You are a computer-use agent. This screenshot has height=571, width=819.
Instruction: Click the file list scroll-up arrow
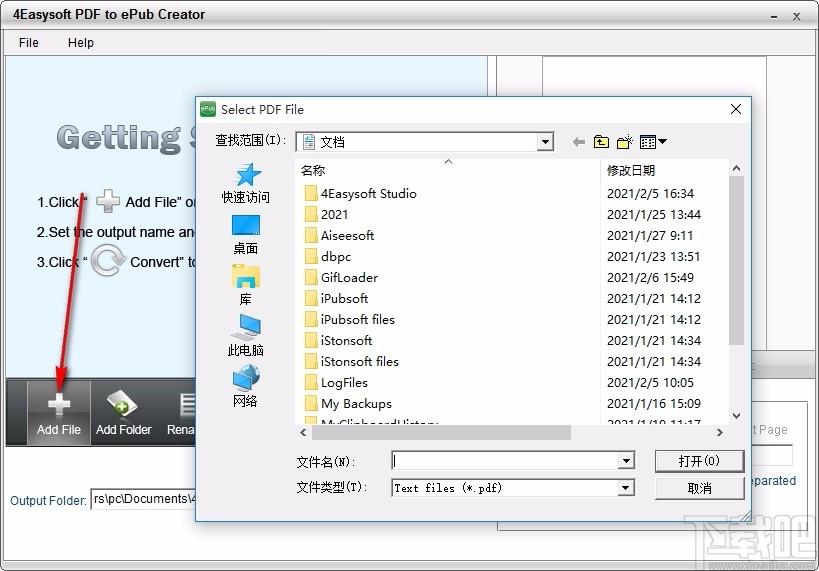click(x=736, y=168)
